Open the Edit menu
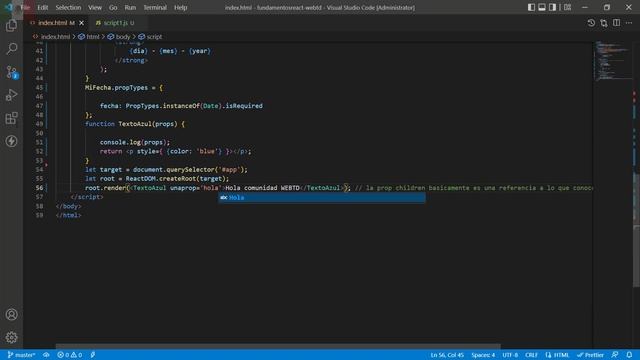Viewport: 640px width, 360px height. (42, 7)
